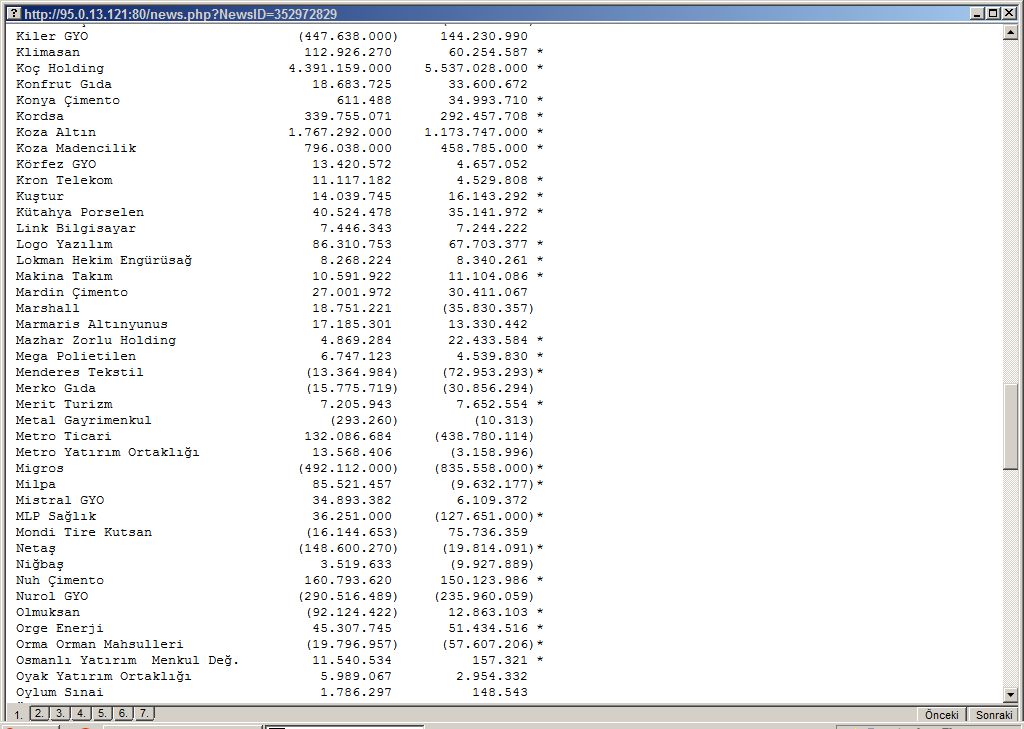Click Metro Ticari's value (438.780.114)
1024x729 pixels.
coord(485,436)
